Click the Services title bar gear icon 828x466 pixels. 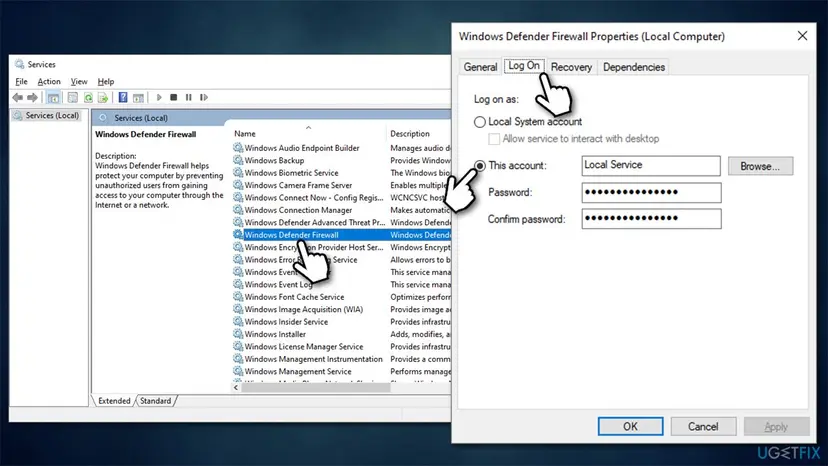click(x=20, y=64)
